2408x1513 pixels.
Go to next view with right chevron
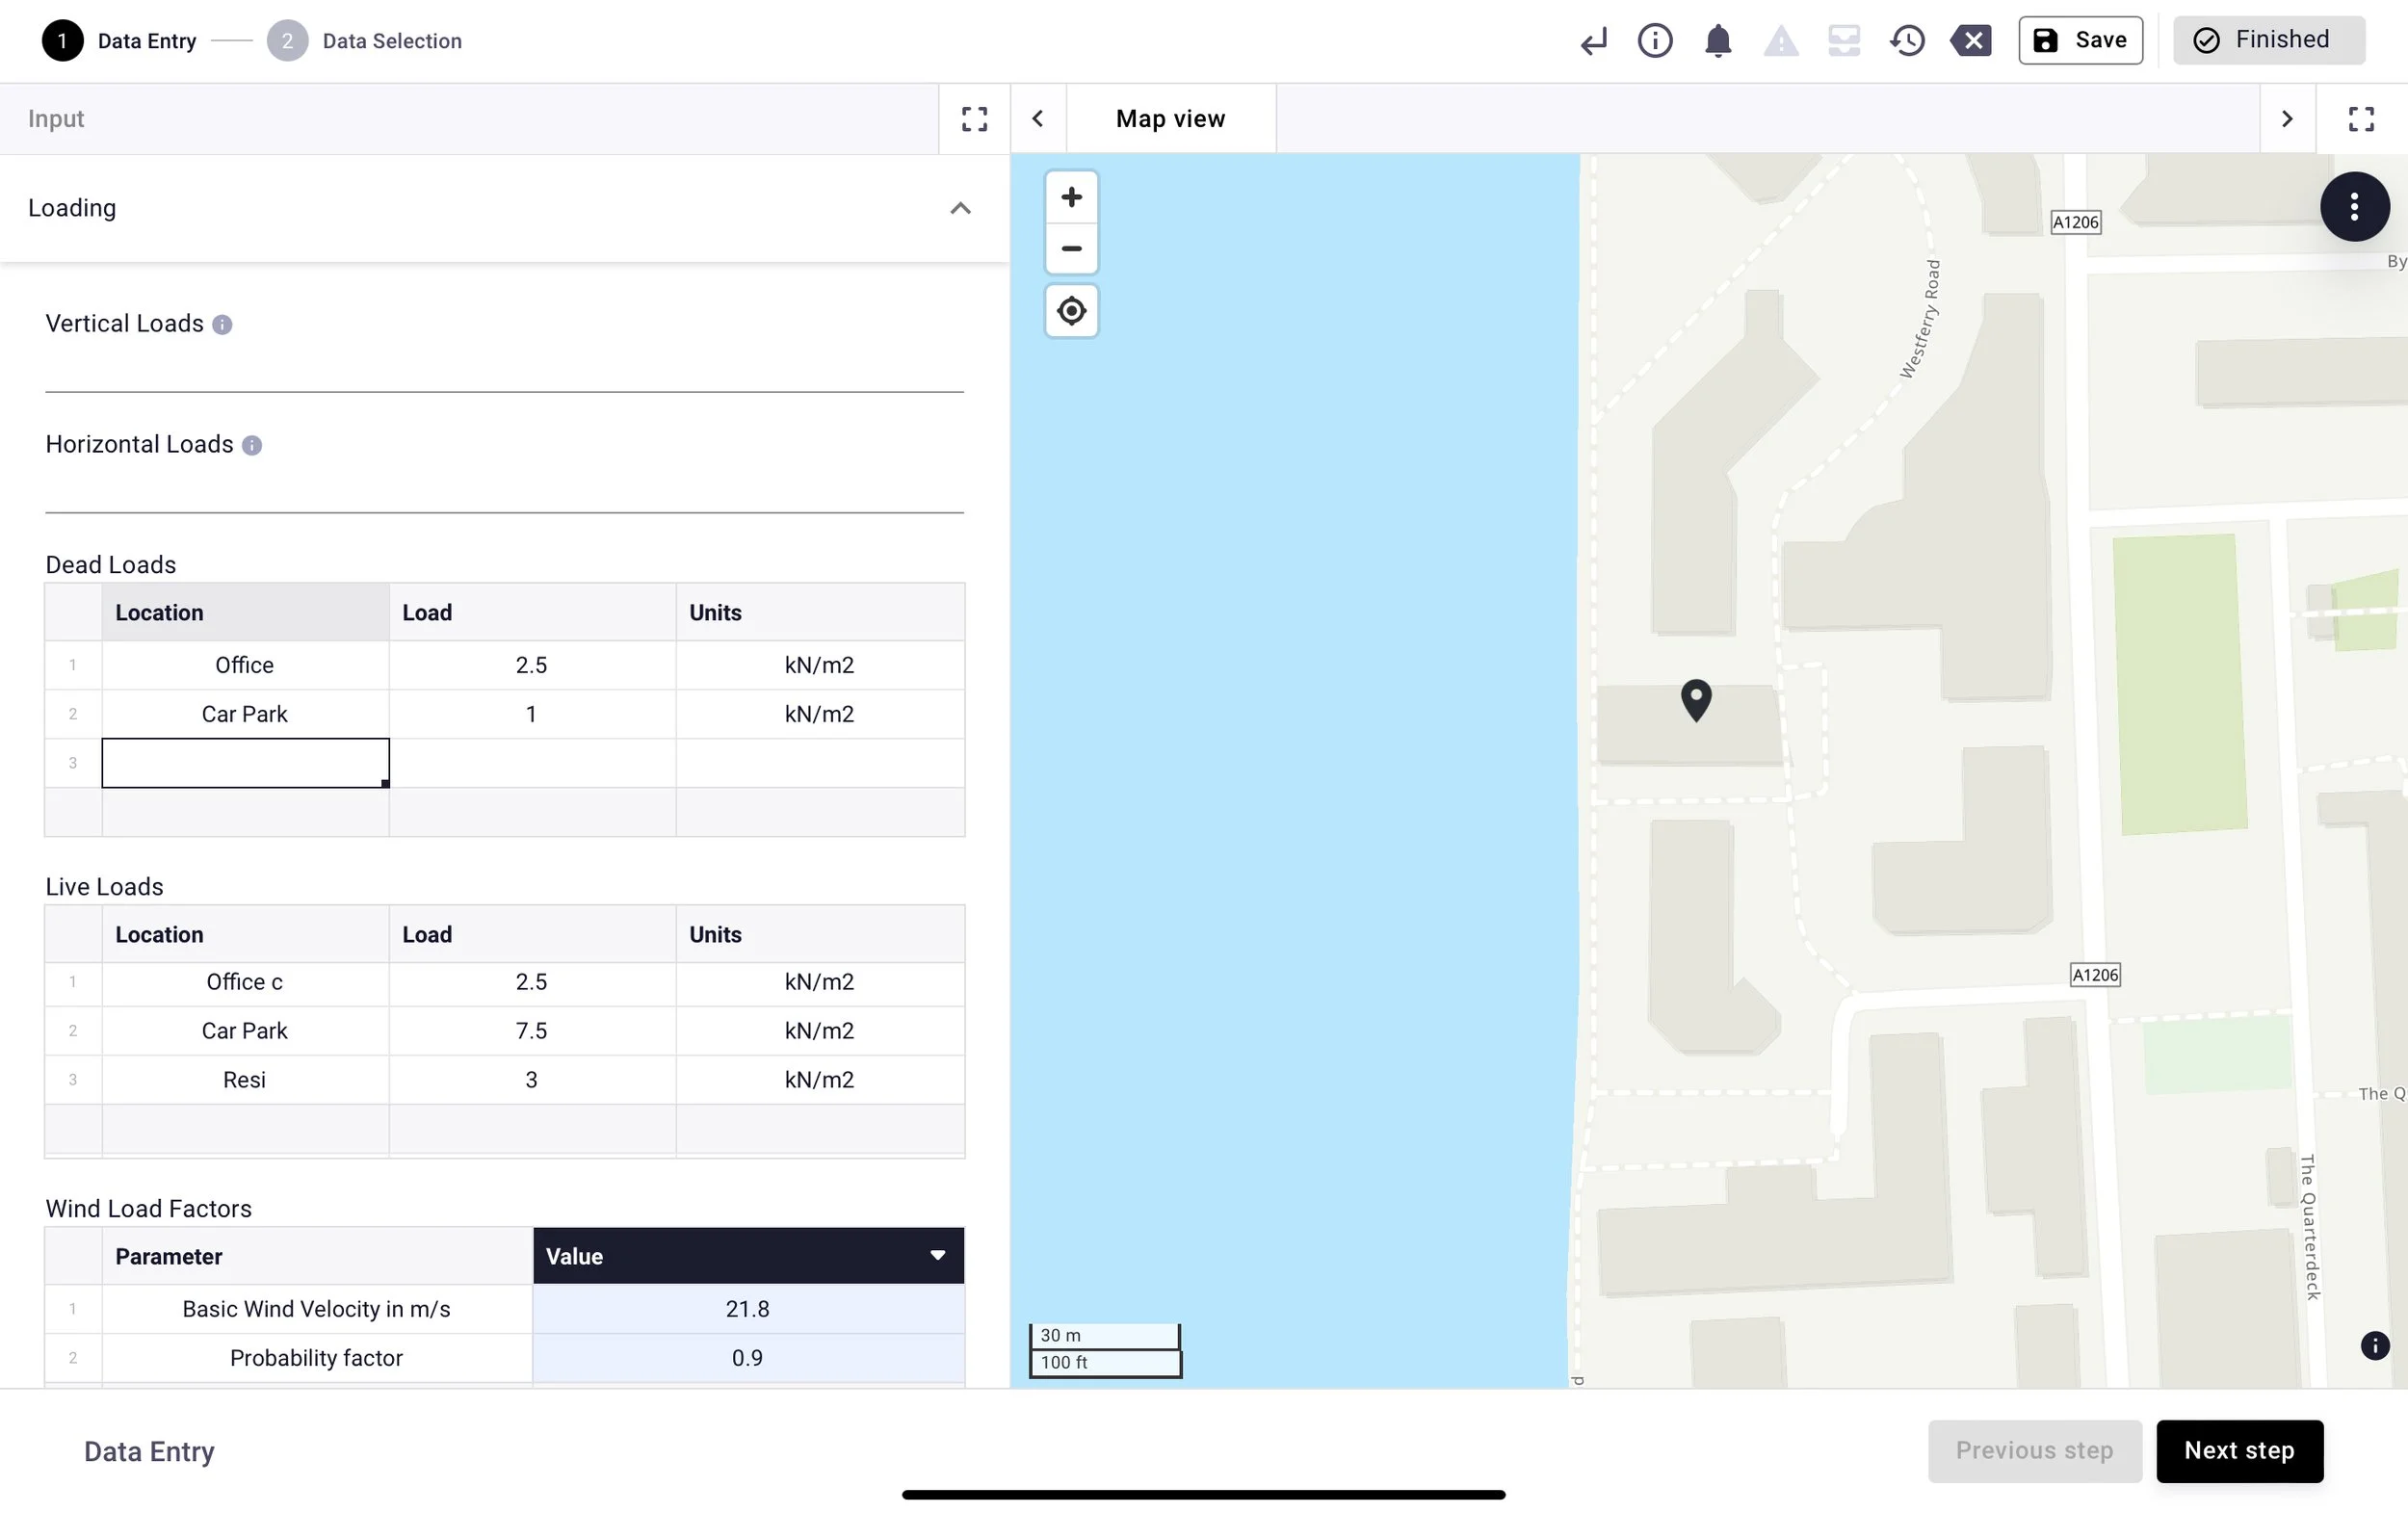(2286, 119)
